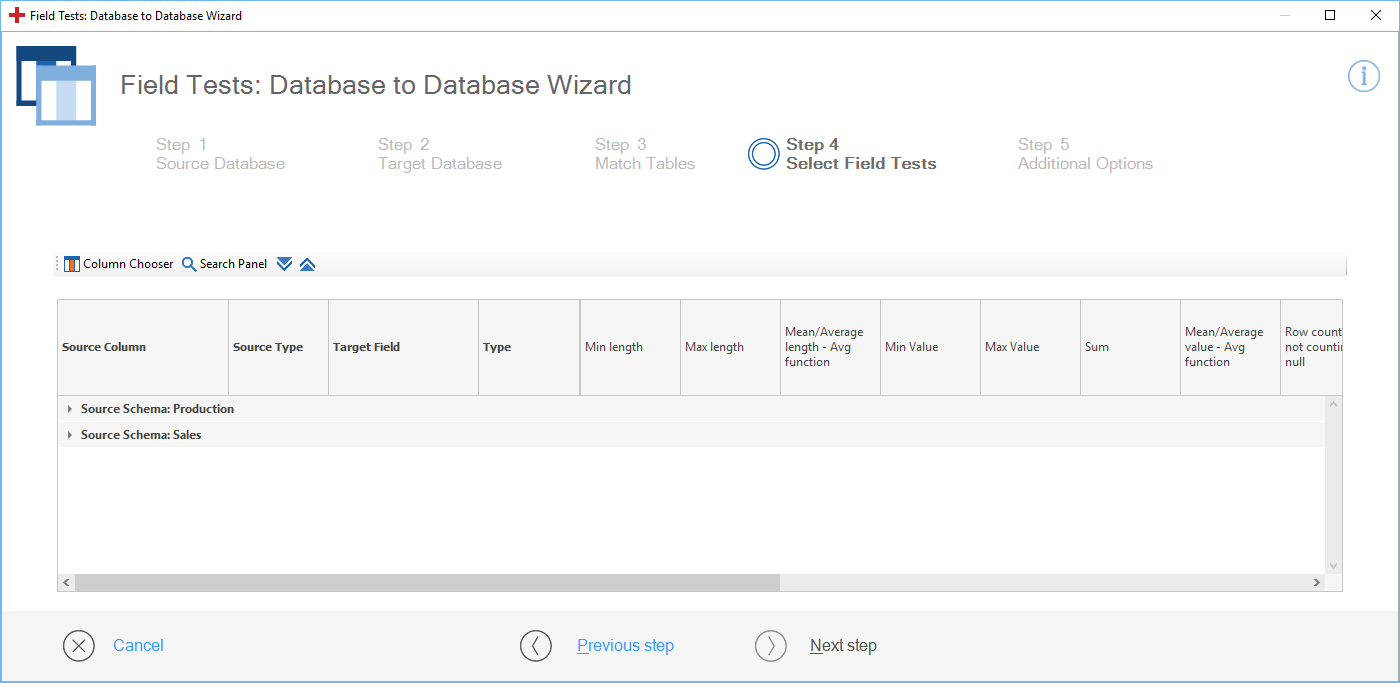Open the Search Panel
Viewport: 1400px width, 683px height.
pos(224,264)
